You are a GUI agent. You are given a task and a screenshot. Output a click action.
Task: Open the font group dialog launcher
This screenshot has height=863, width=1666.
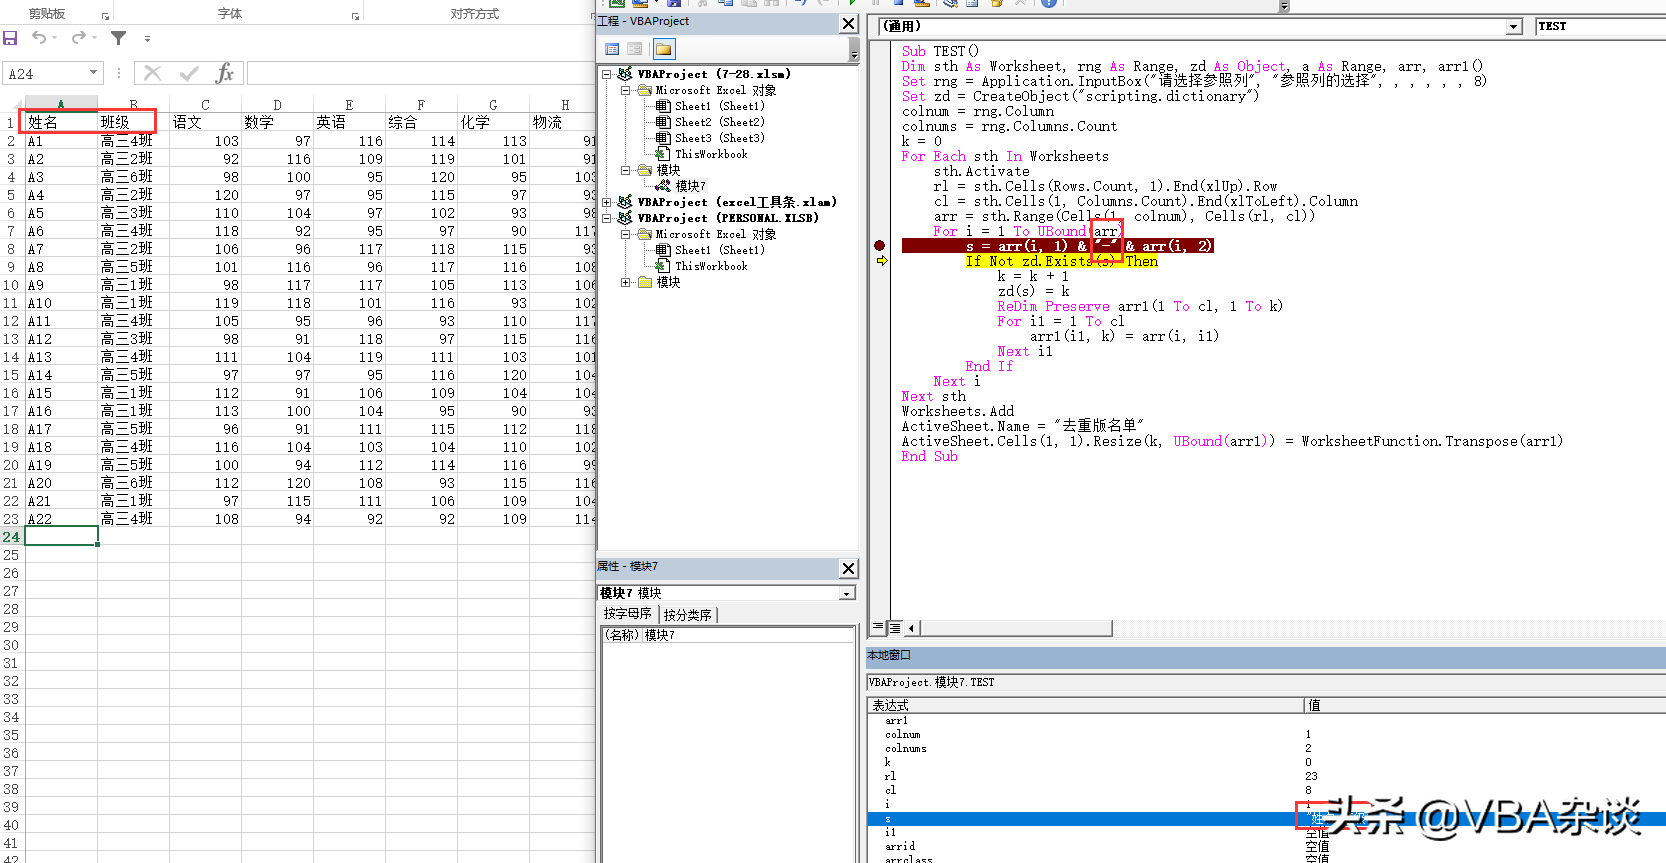[x=355, y=16]
